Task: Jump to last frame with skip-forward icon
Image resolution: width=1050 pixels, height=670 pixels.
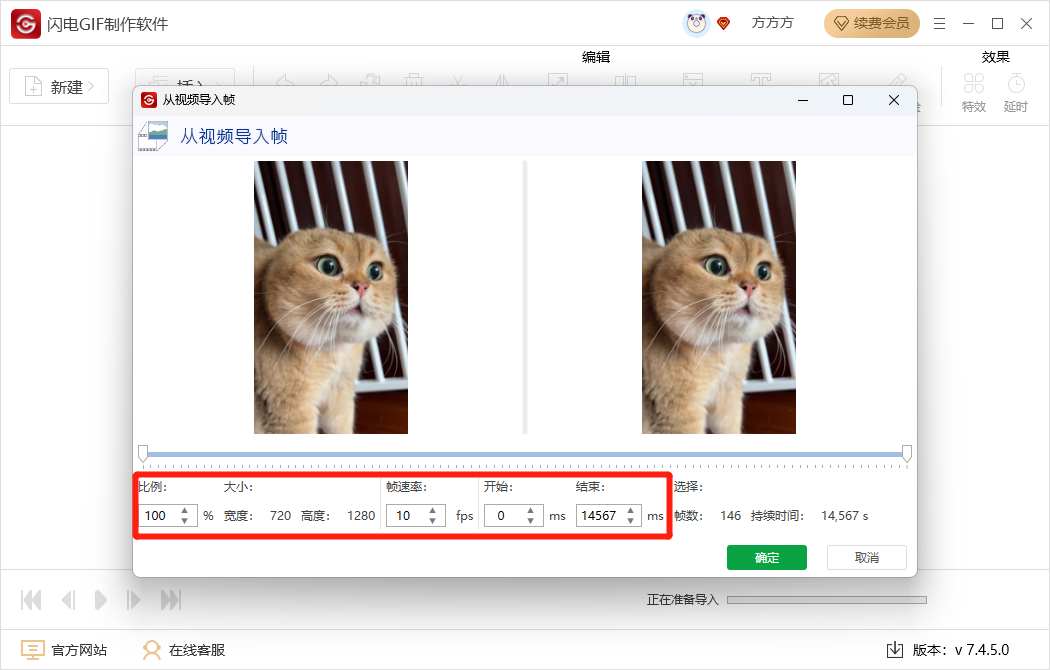Action: point(170,599)
